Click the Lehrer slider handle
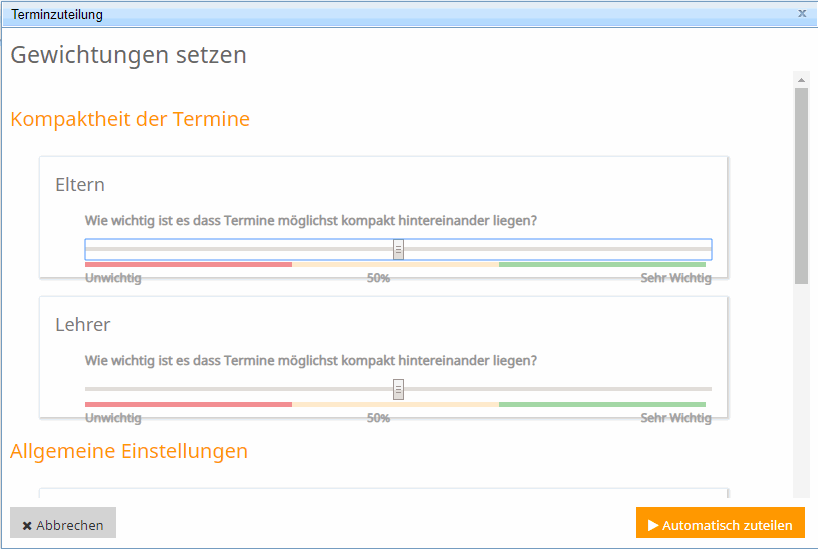This screenshot has width=818, height=549. (398, 389)
